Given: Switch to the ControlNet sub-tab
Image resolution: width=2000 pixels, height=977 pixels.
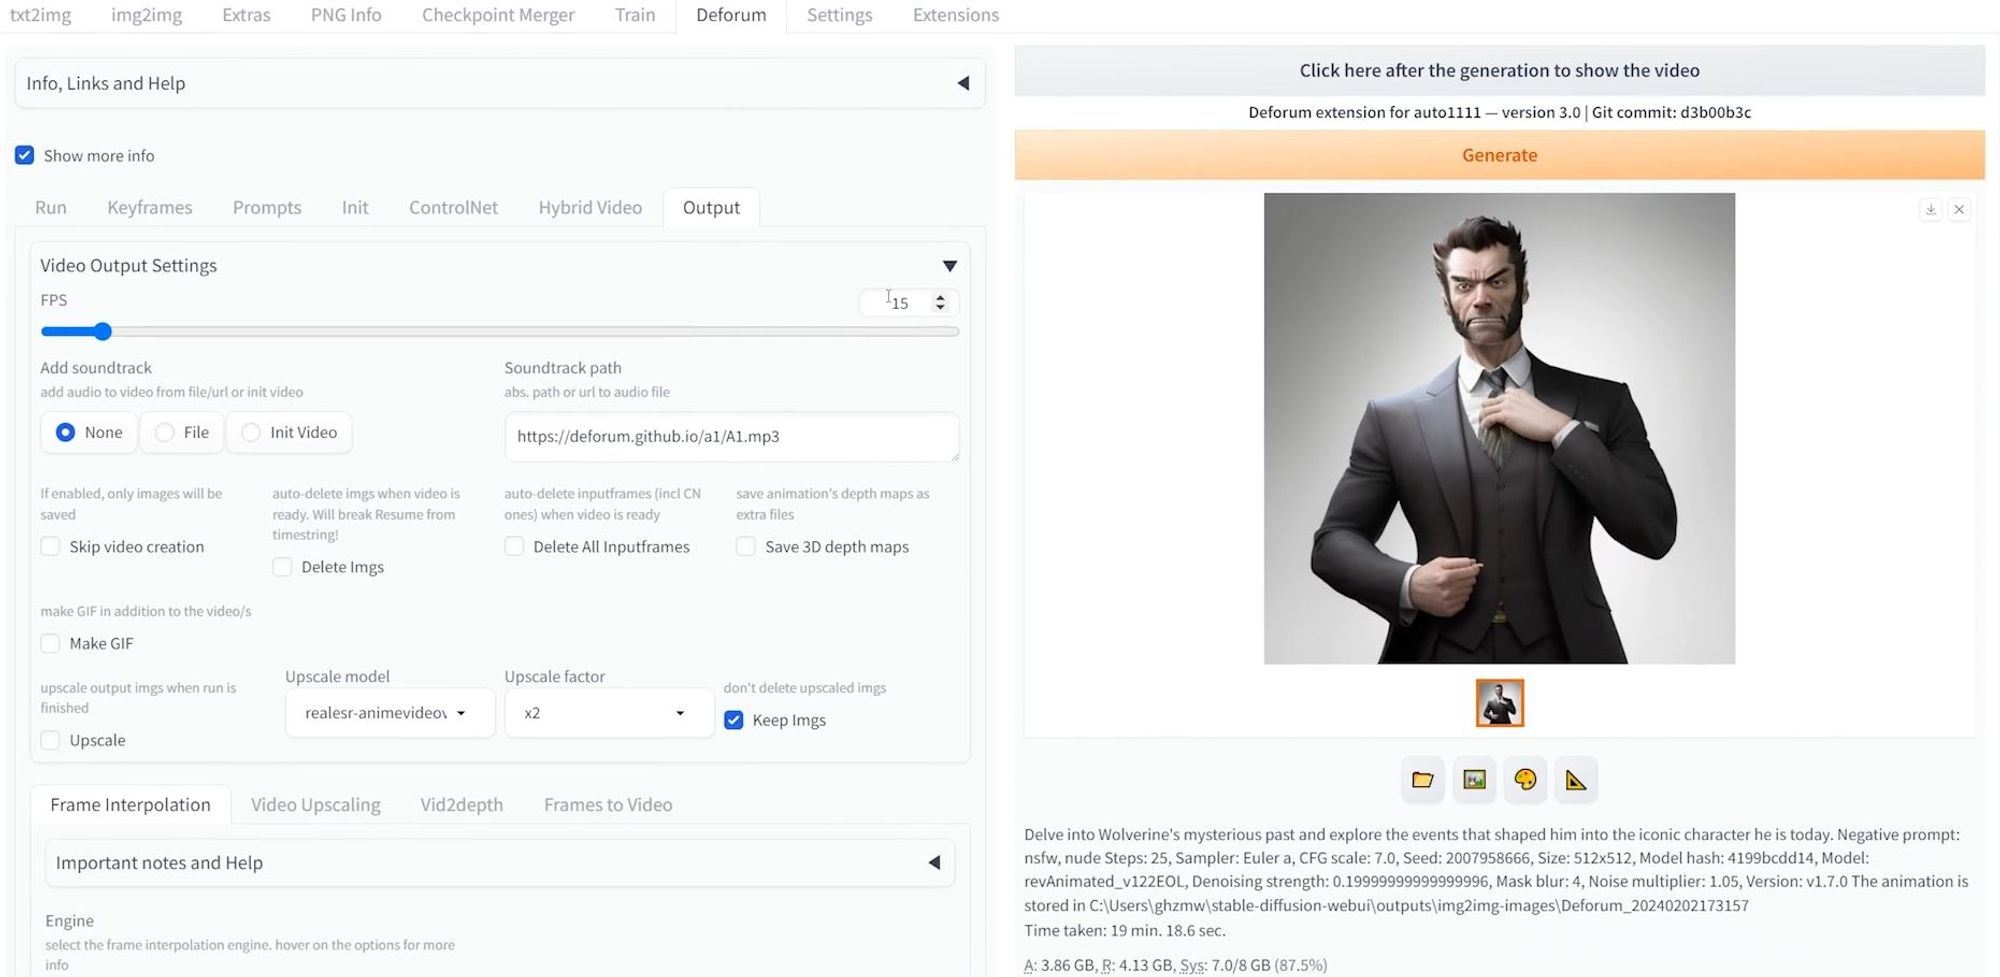Looking at the screenshot, I should click(453, 207).
